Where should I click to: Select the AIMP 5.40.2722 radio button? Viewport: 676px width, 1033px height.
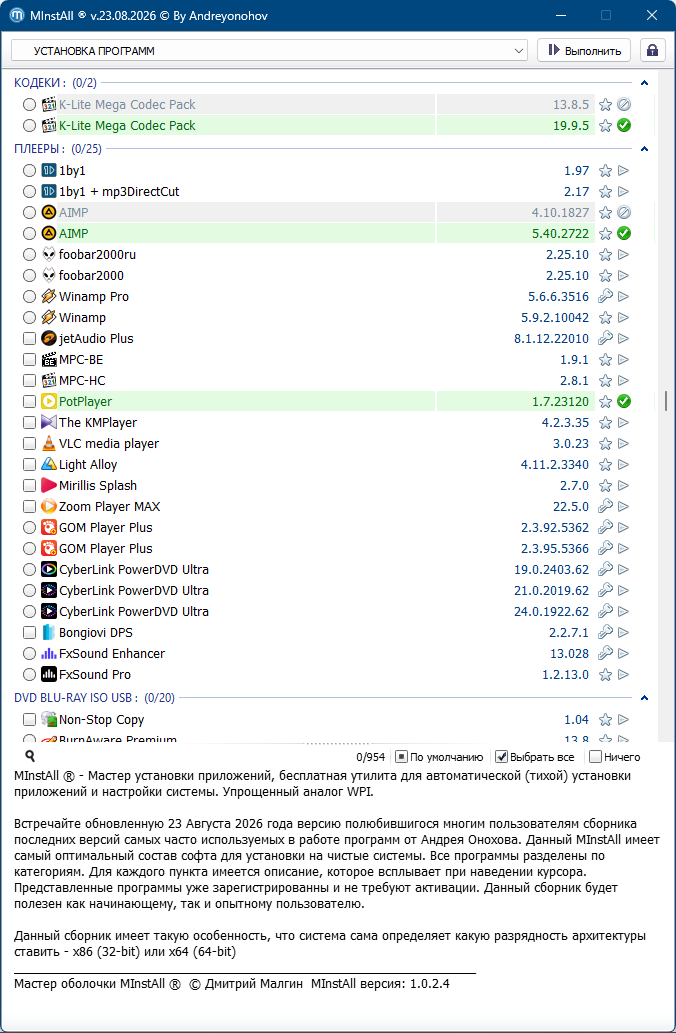point(29,233)
